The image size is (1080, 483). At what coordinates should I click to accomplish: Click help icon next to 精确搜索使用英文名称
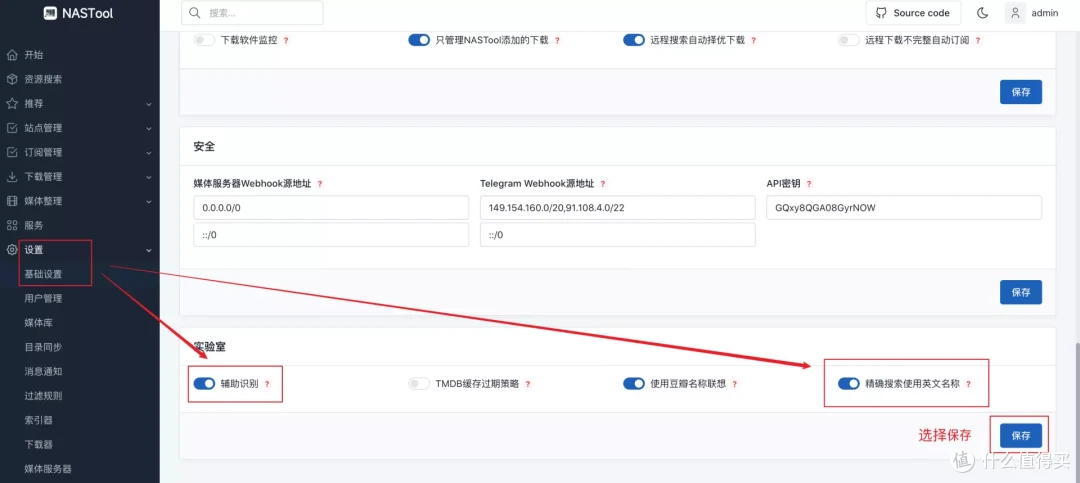[x=968, y=384]
